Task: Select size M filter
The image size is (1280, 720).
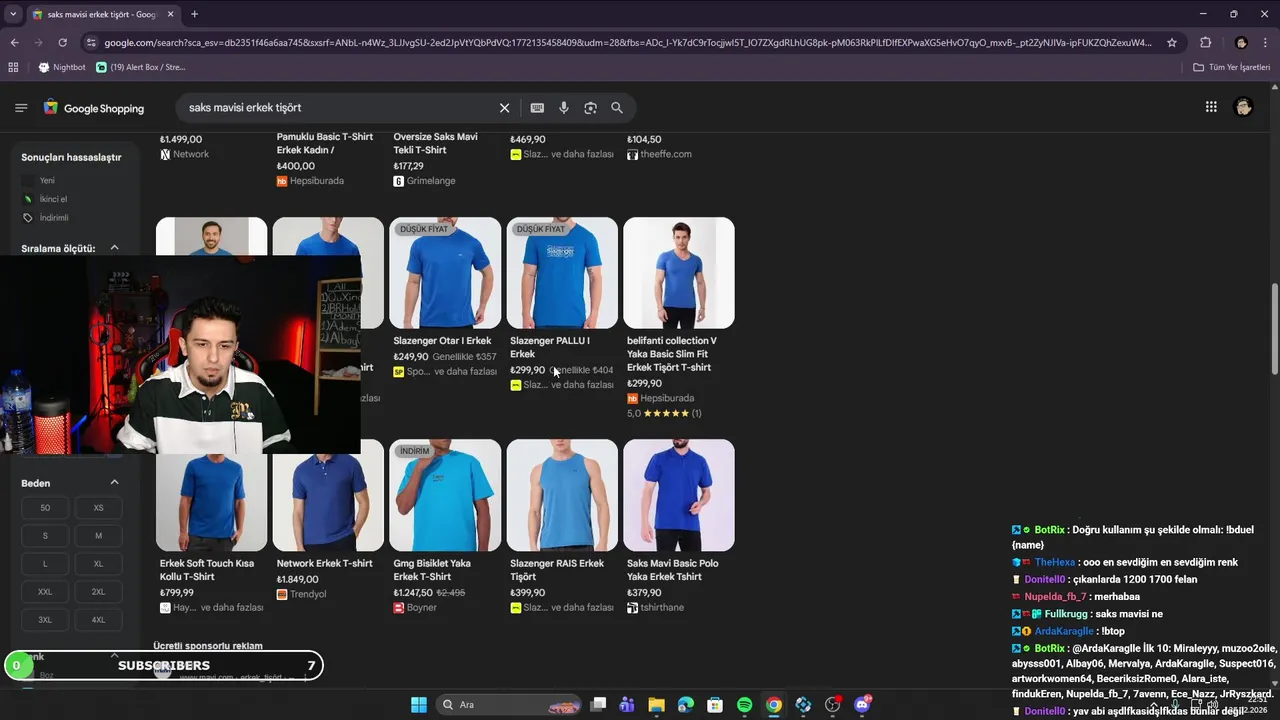Action: click(98, 536)
